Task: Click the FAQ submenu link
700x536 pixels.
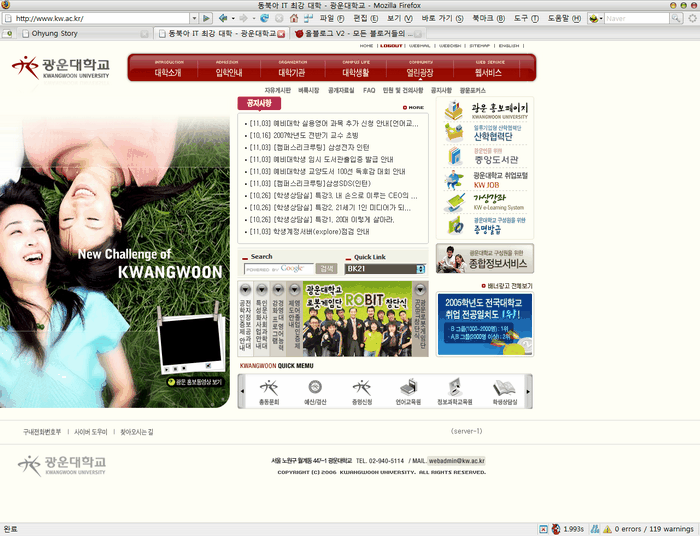Action: 369,90
